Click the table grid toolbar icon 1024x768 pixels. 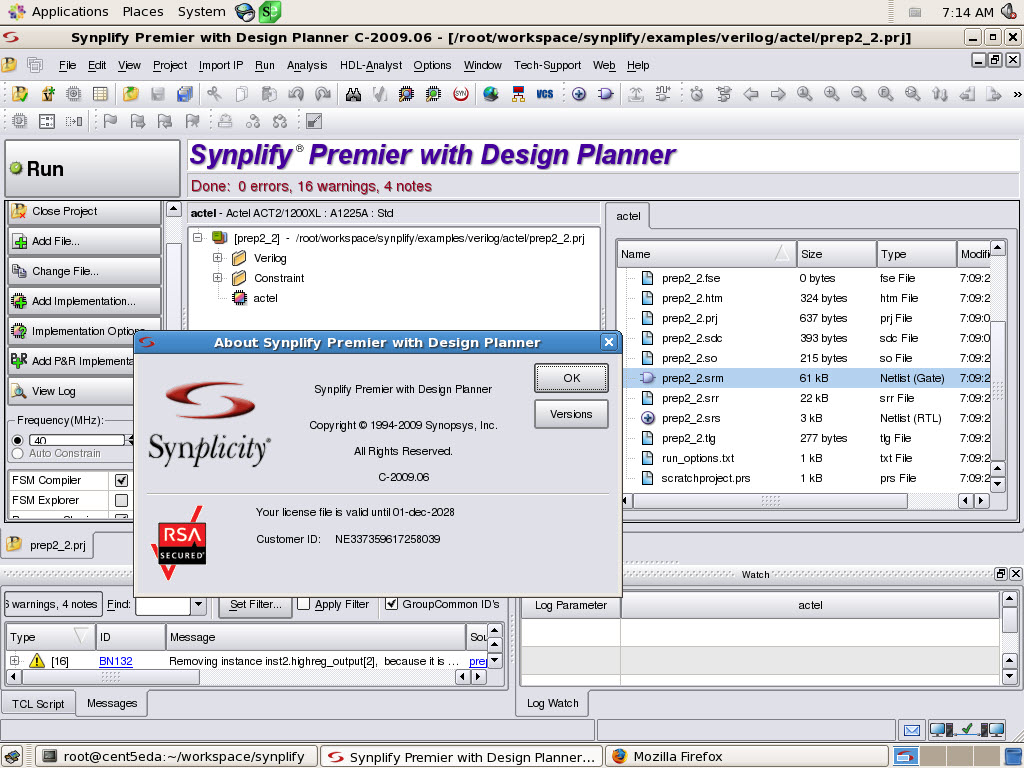100,94
